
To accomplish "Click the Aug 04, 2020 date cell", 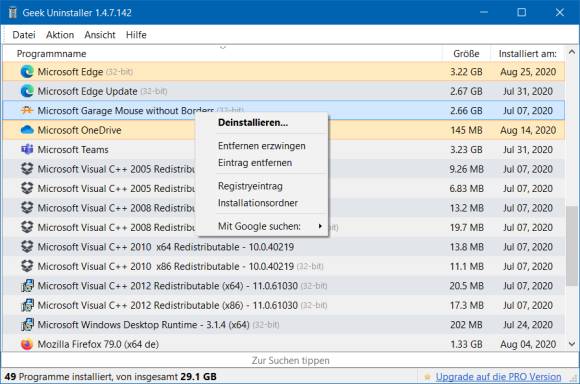I will pos(528,344).
